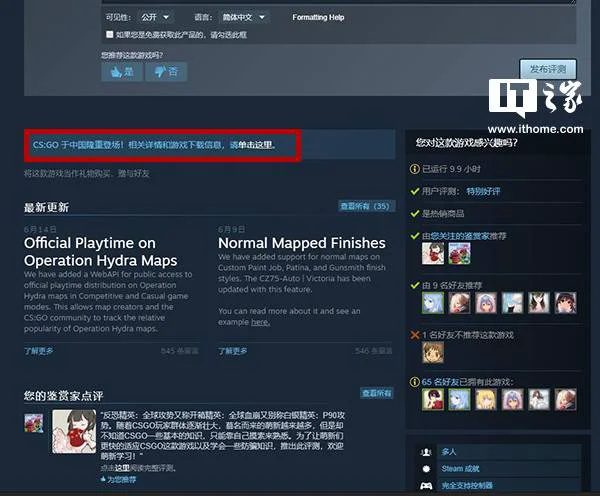Image resolution: width=600 pixels, height=496 pixels.
Task: Click second avatar under 65 名好友已拥有此游戏
Action: click(459, 400)
